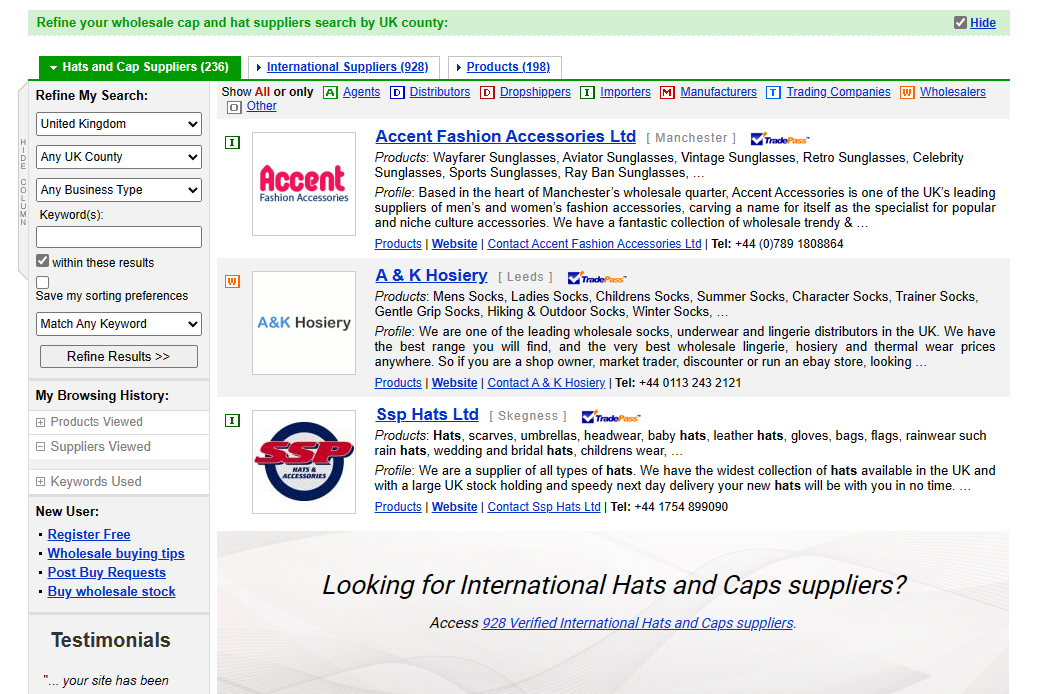Click the Agents 'A' filter icon

click(x=330, y=92)
